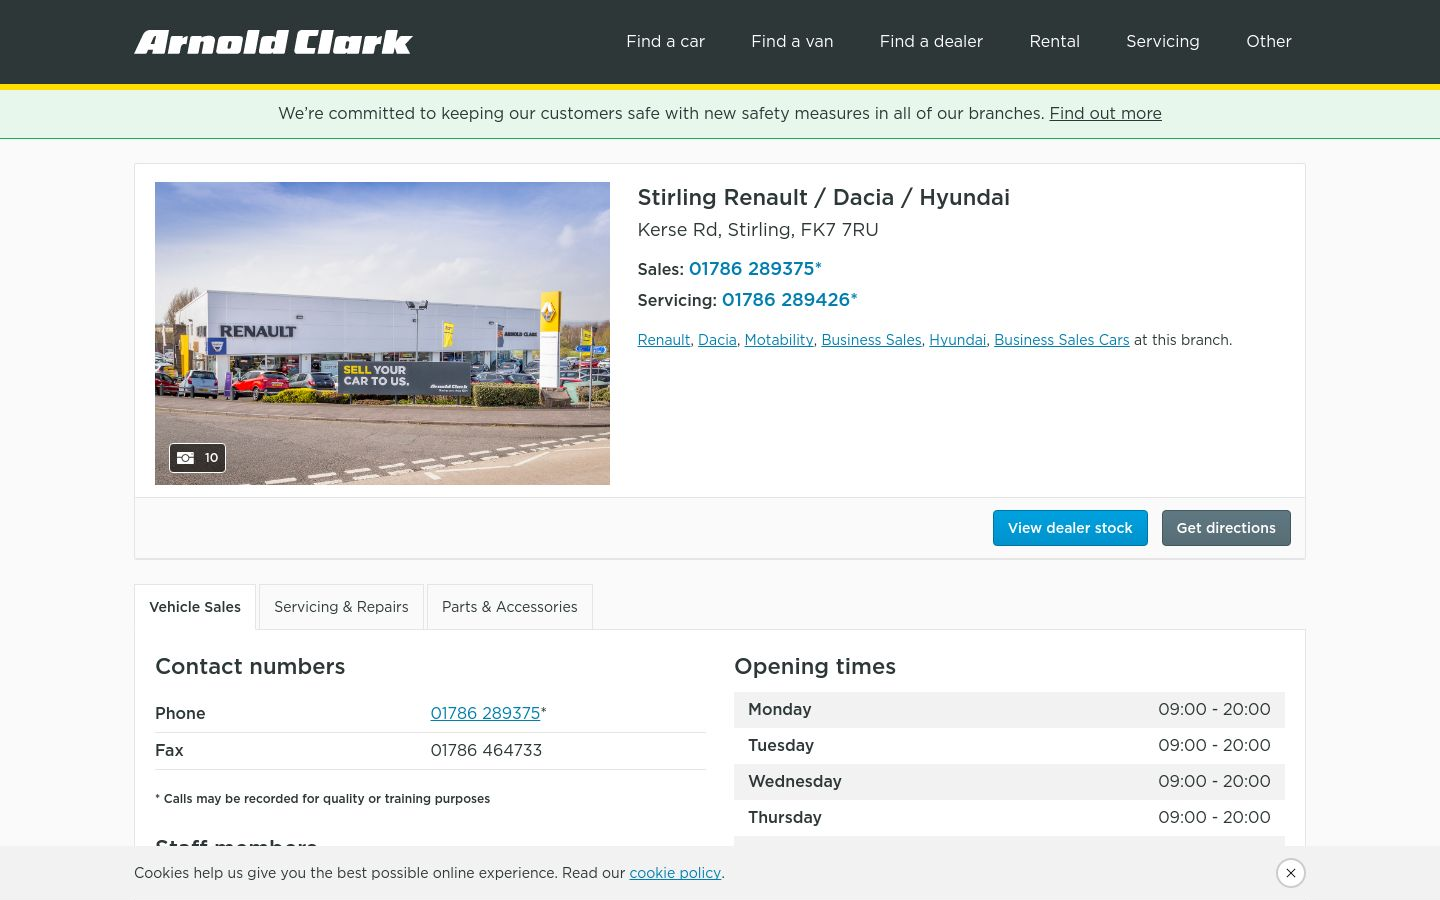Switch to Servicing & Repairs tab
1440x900 pixels.
click(x=341, y=607)
